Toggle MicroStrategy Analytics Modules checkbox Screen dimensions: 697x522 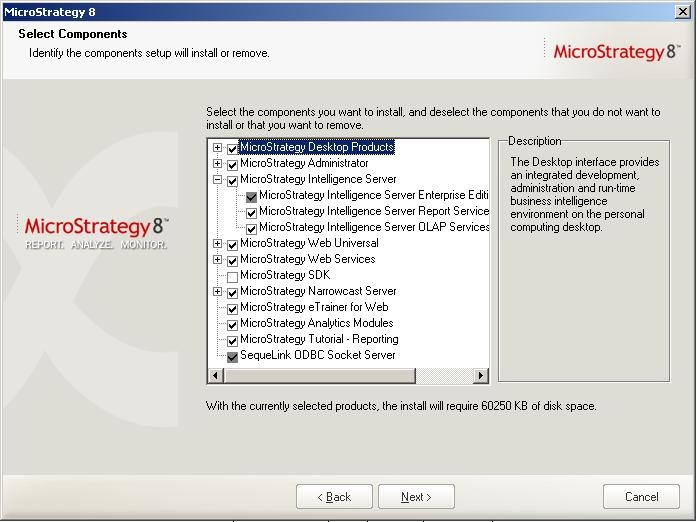coord(232,324)
